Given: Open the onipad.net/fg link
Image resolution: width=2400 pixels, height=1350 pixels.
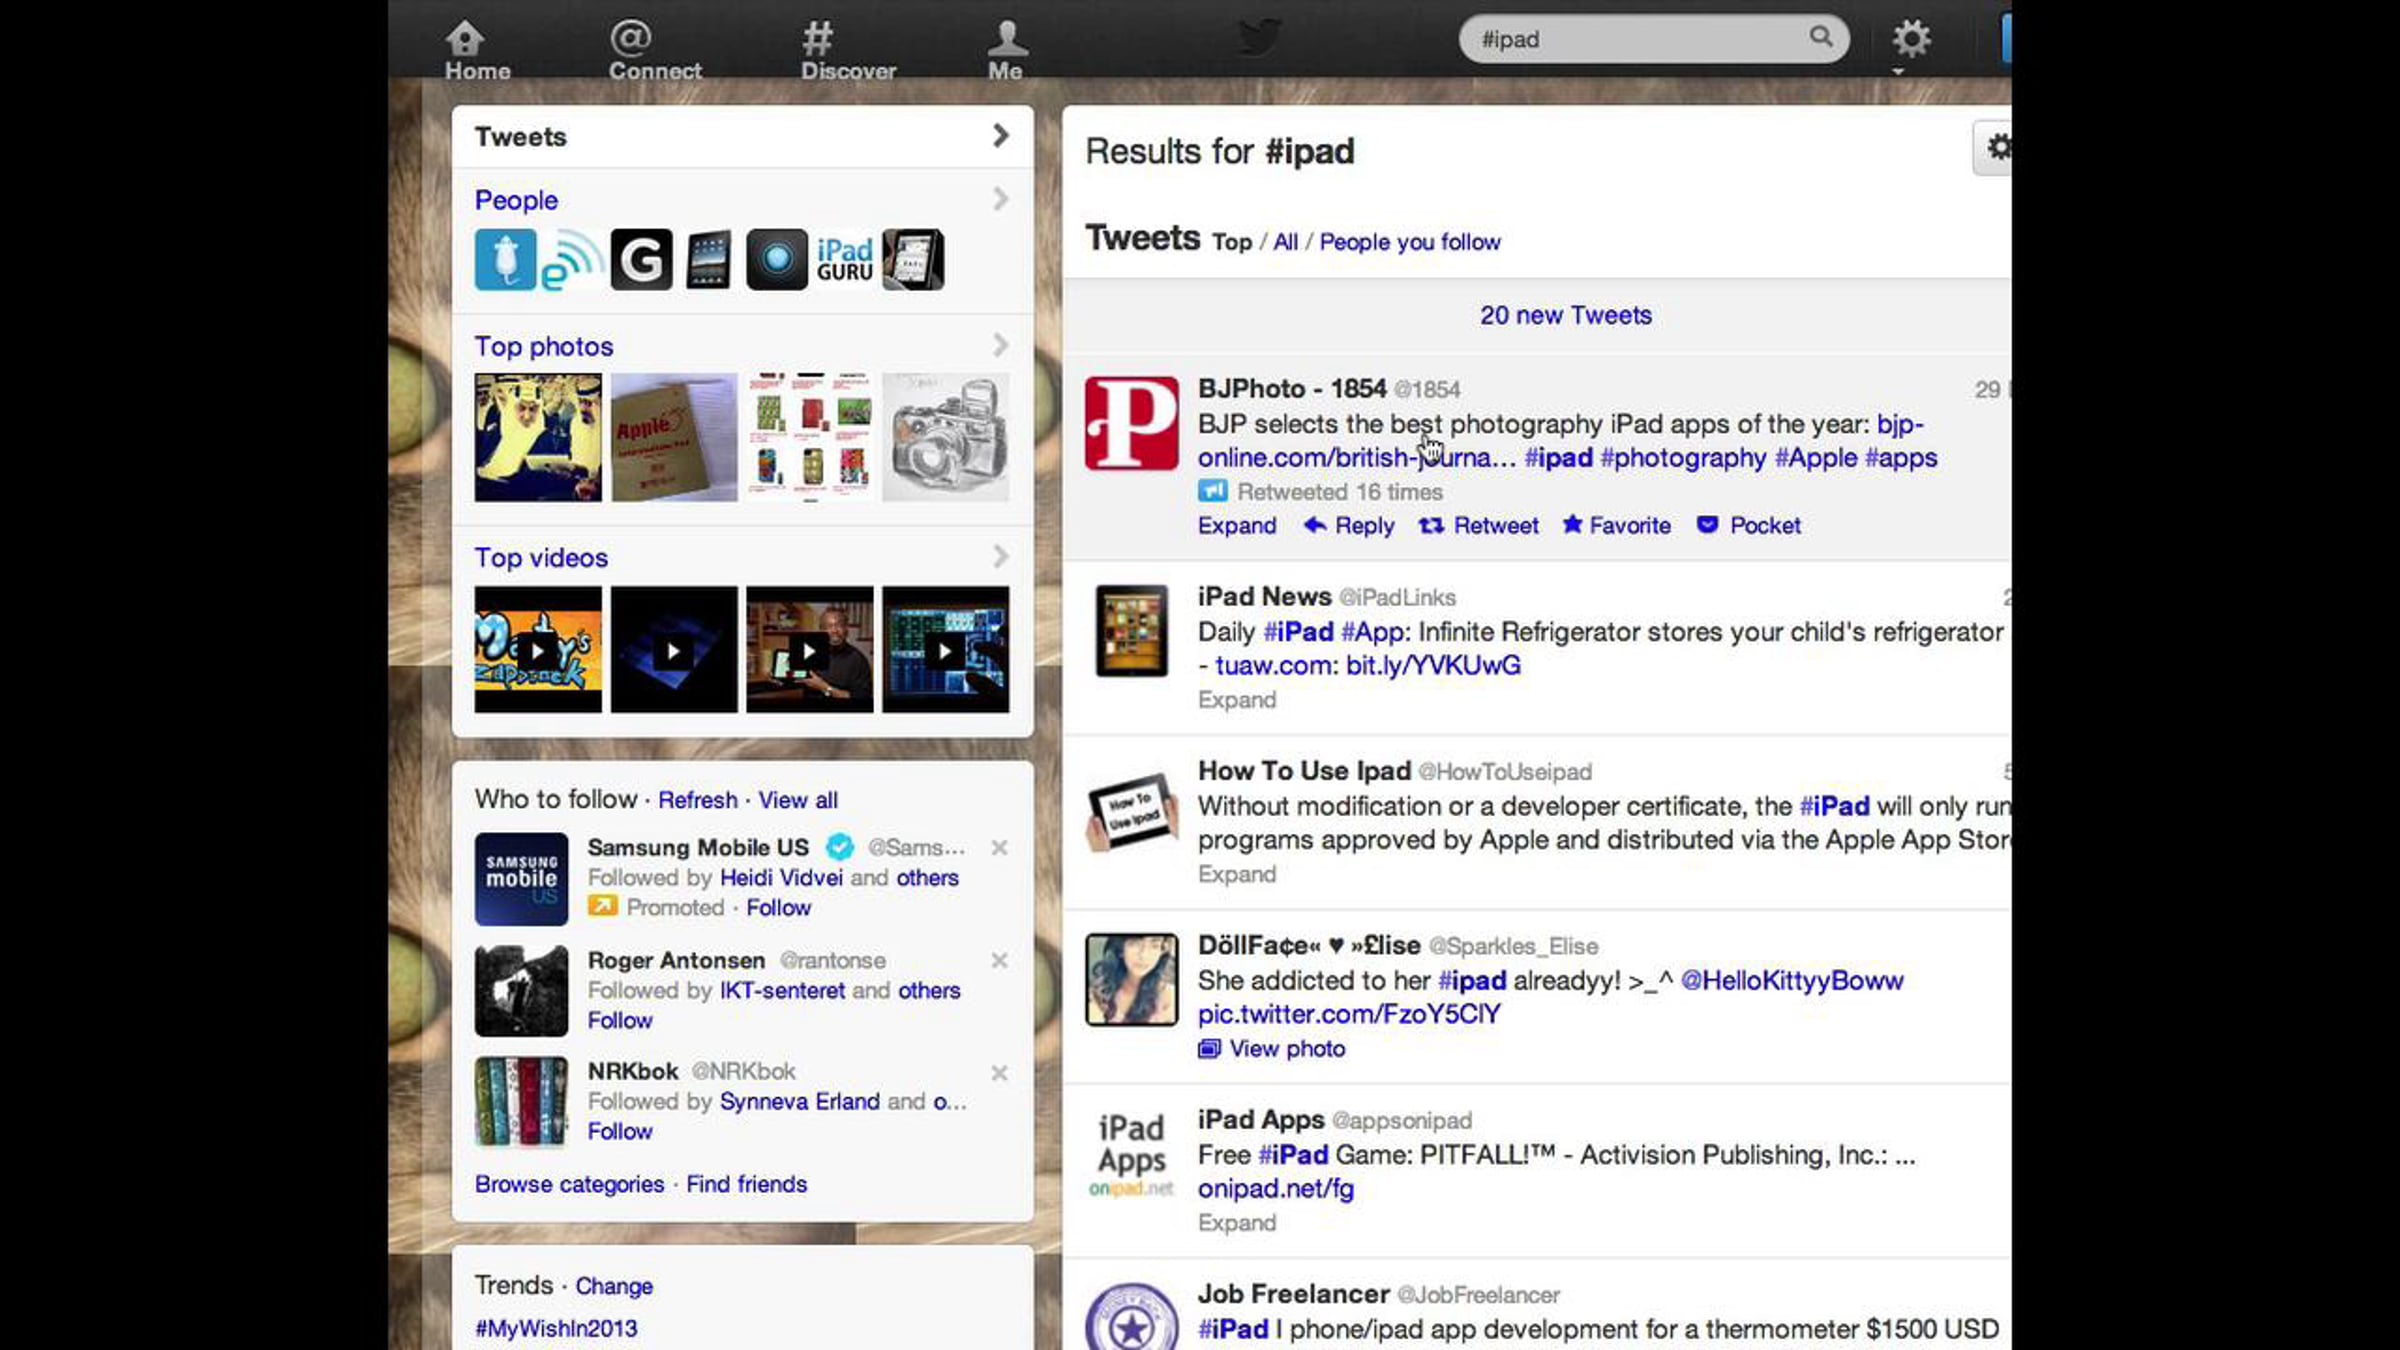Looking at the screenshot, I should click(1276, 1189).
